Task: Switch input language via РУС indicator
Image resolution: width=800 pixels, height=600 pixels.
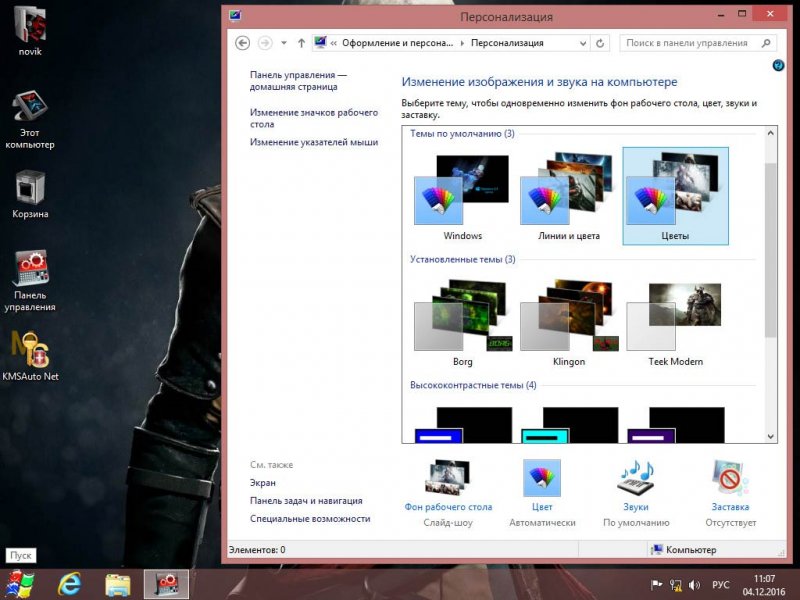Action: point(720,585)
